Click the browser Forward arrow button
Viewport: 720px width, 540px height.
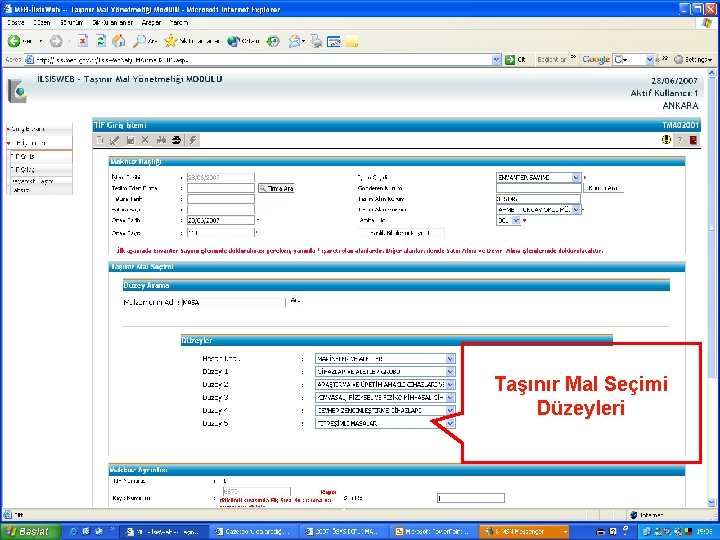(56, 41)
